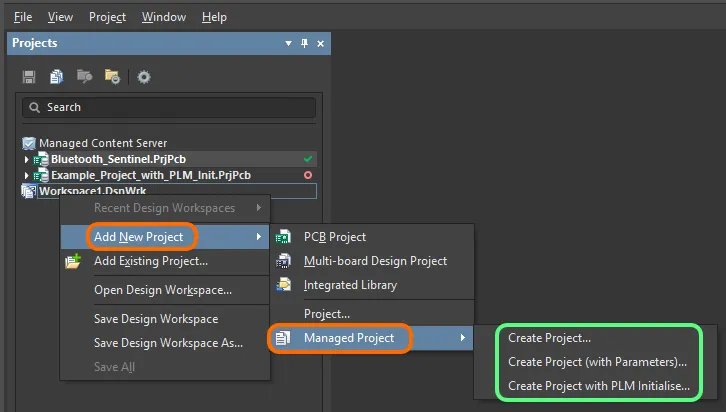
Task: Click the Multi-board Design Project icon
Action: 283,261
